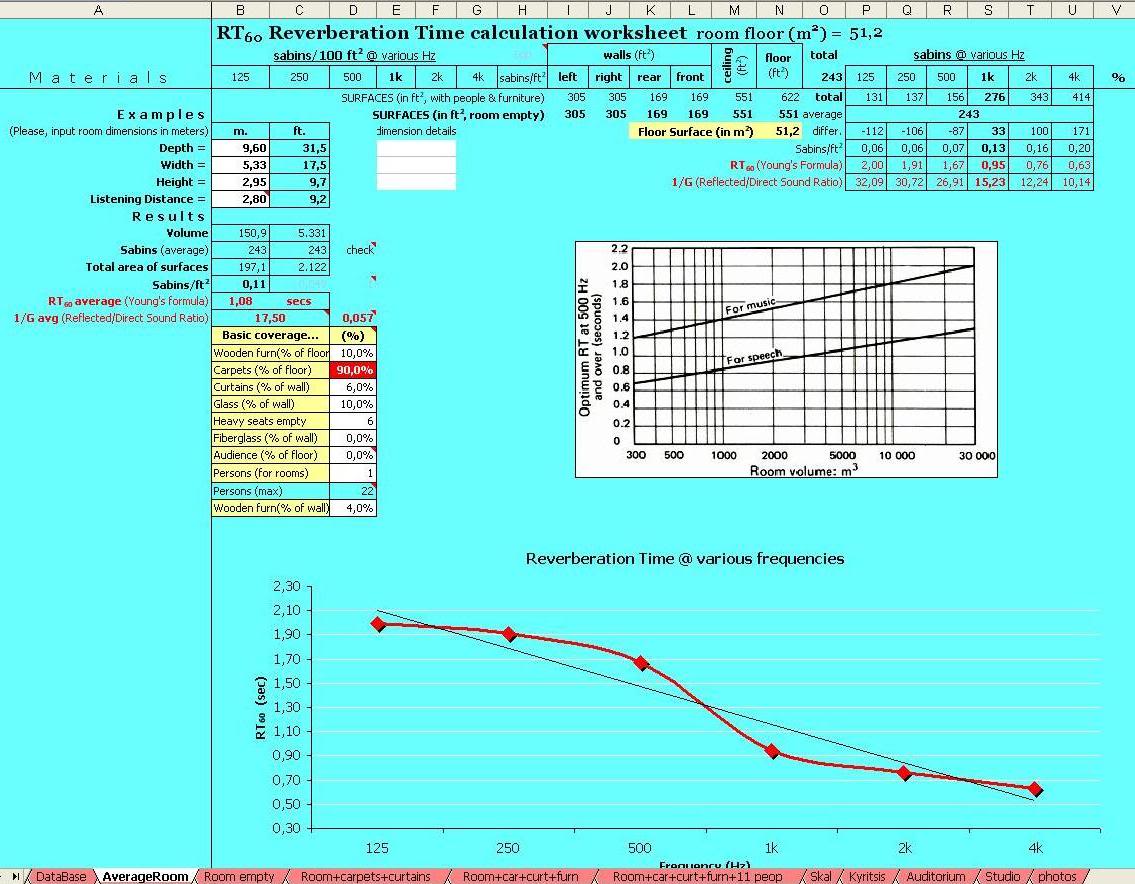Screen dimensions: 1135x884
Task: Click the Curtains percentage cell 6,0%
Action: point(353,387)
